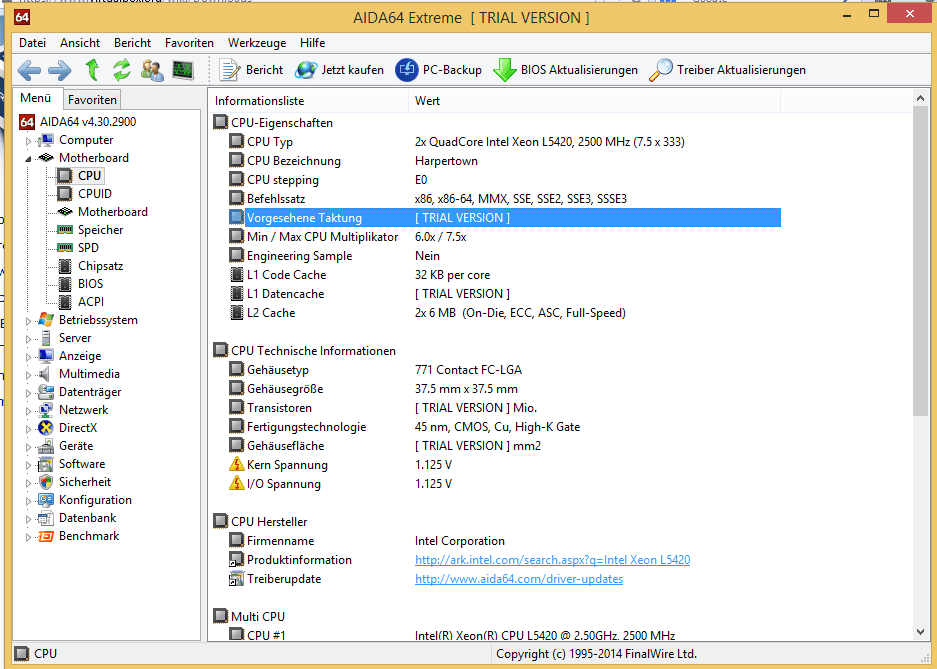The width and height of the screenshot is (937, 669).
Task: Click the Sicherheit shield icon
Action: pyautogui.click(x=45, y=482)
